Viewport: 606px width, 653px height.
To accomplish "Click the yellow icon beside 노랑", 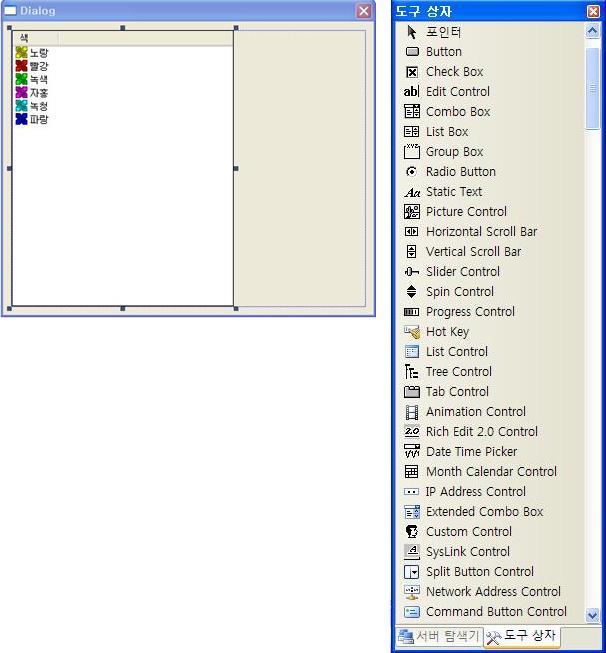I will 21,52.
